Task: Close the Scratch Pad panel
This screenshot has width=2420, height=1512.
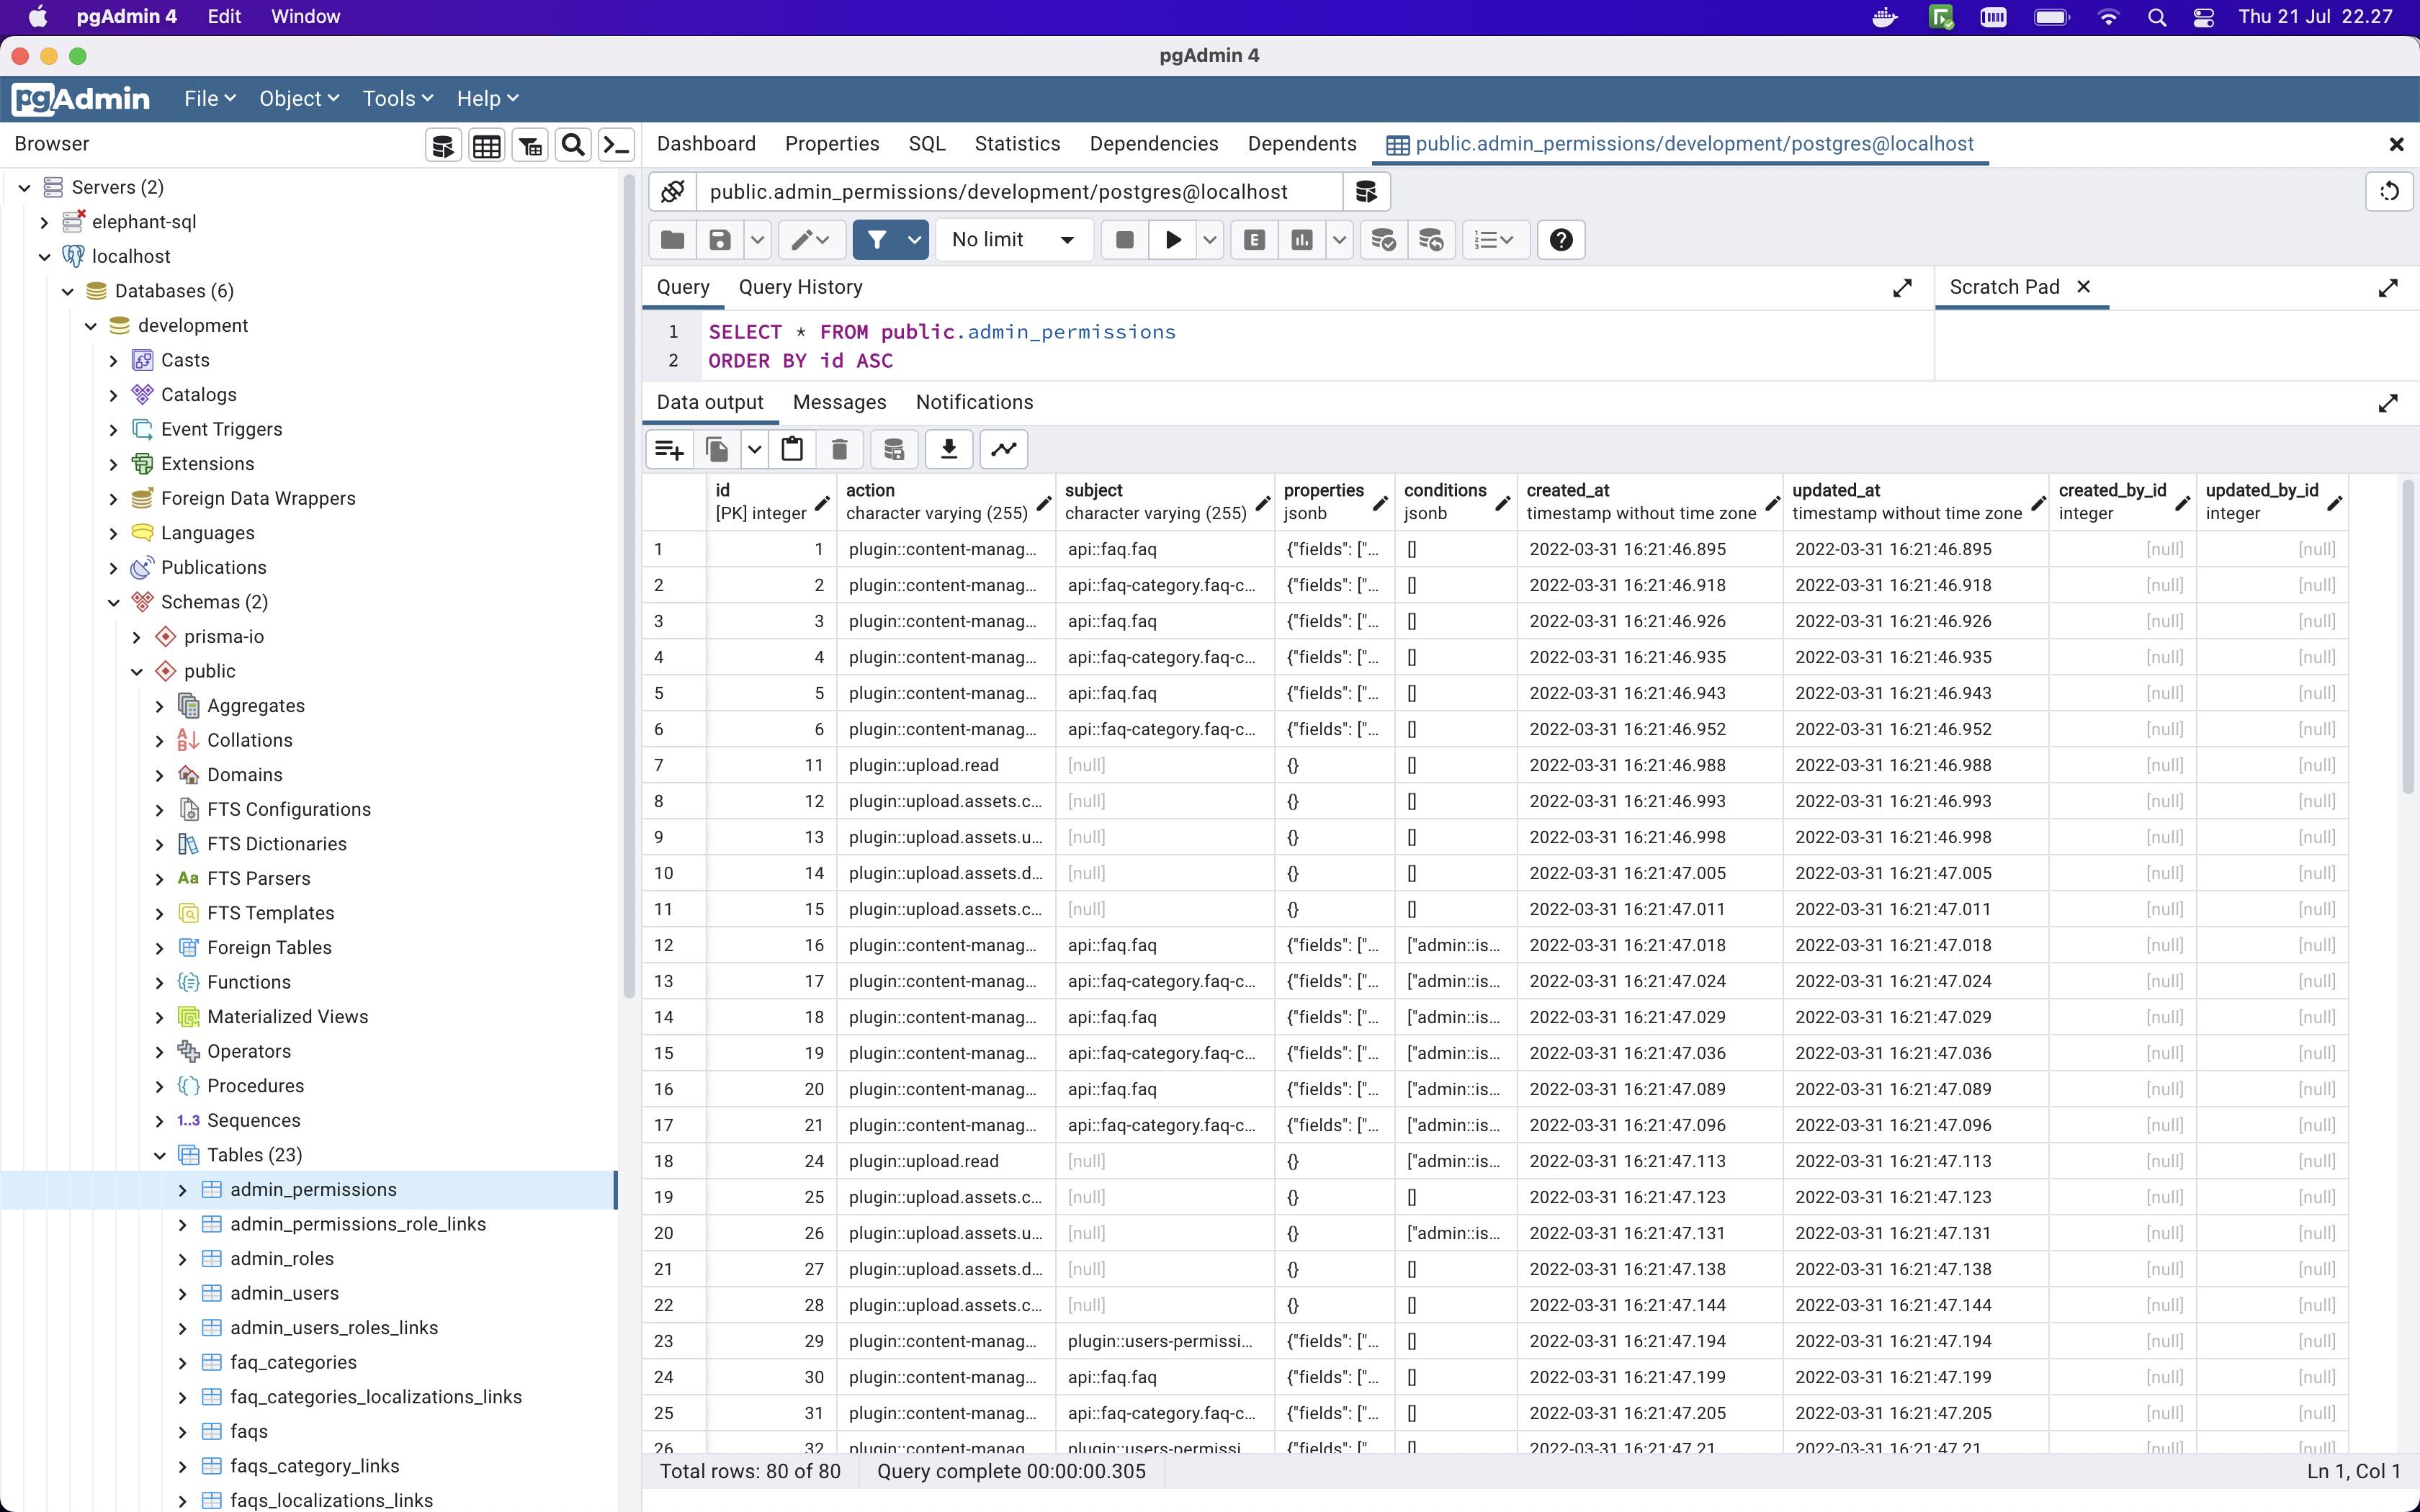Action: coord(2084,287)
